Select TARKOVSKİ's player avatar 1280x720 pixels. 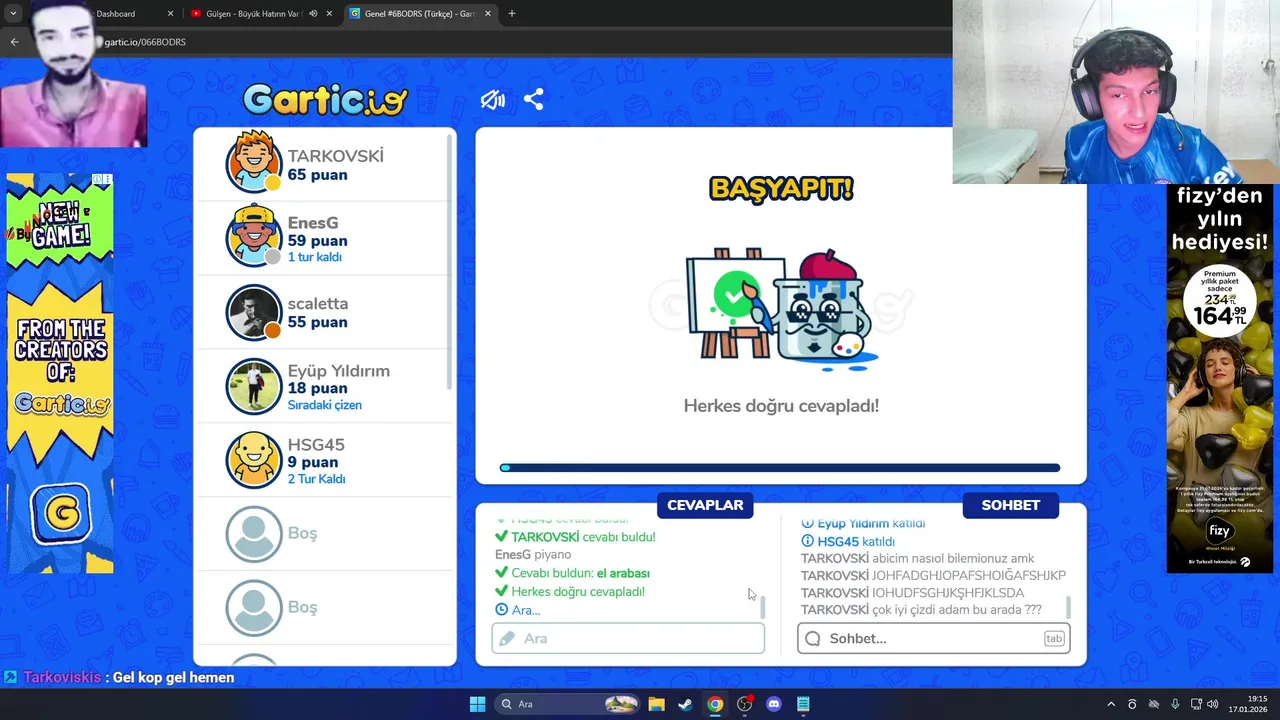[254, 162]
